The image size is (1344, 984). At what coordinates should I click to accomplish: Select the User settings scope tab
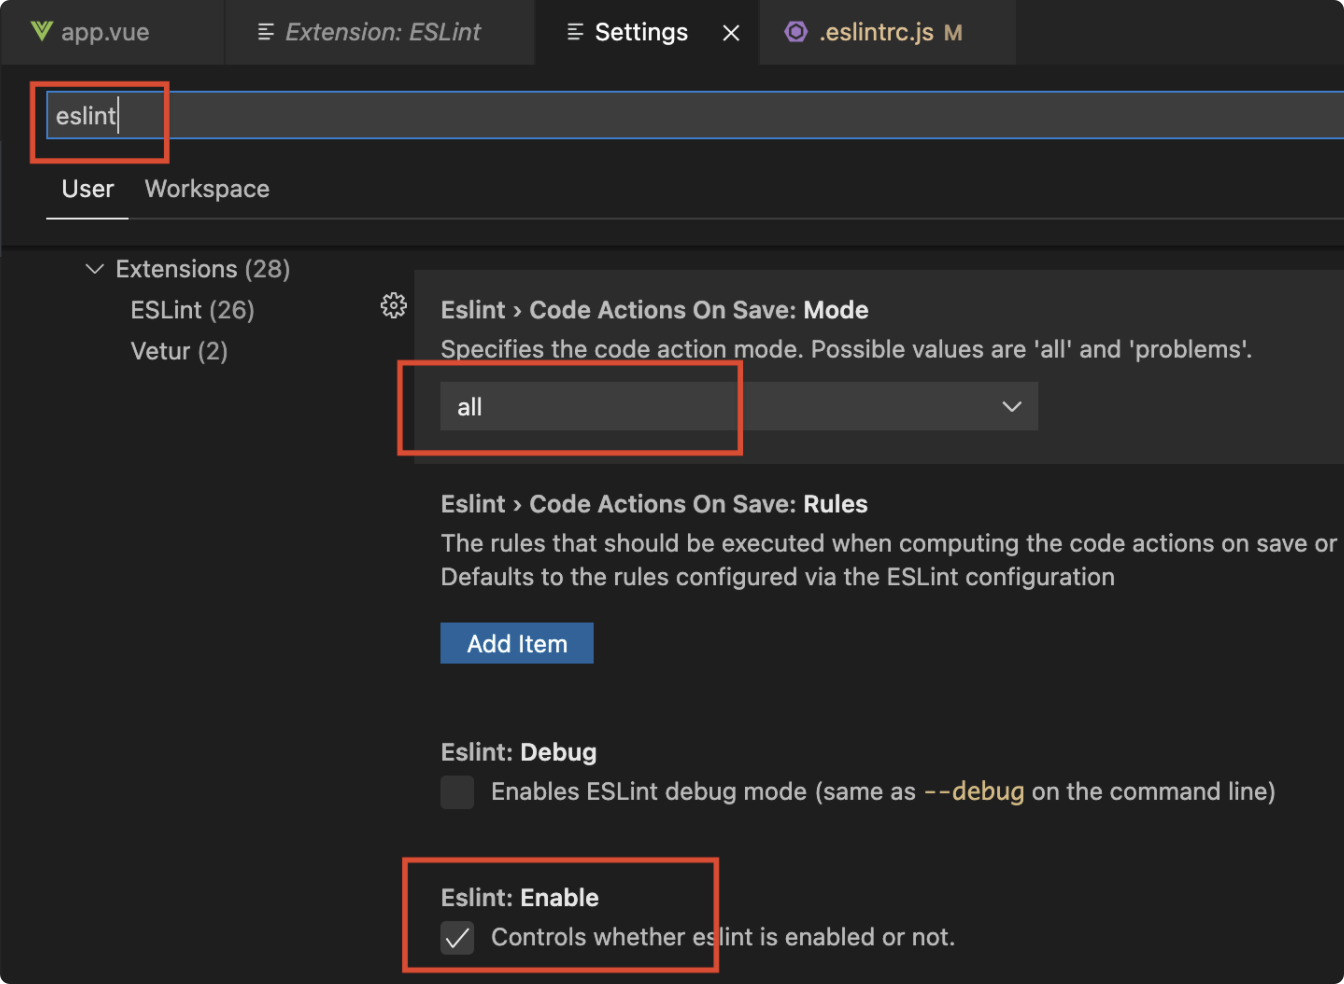click(88, 189)
